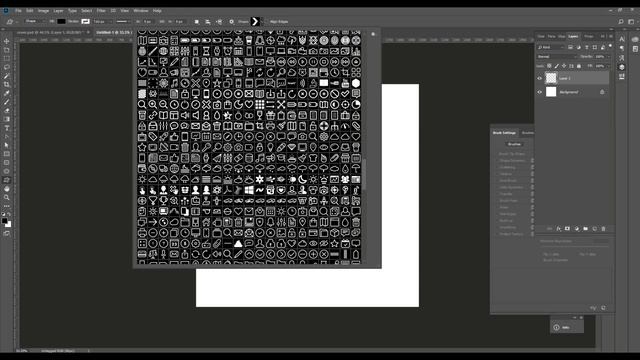Select the Type tool
Image resolution: width=640 pixels, height=360 pixels.
7,128
